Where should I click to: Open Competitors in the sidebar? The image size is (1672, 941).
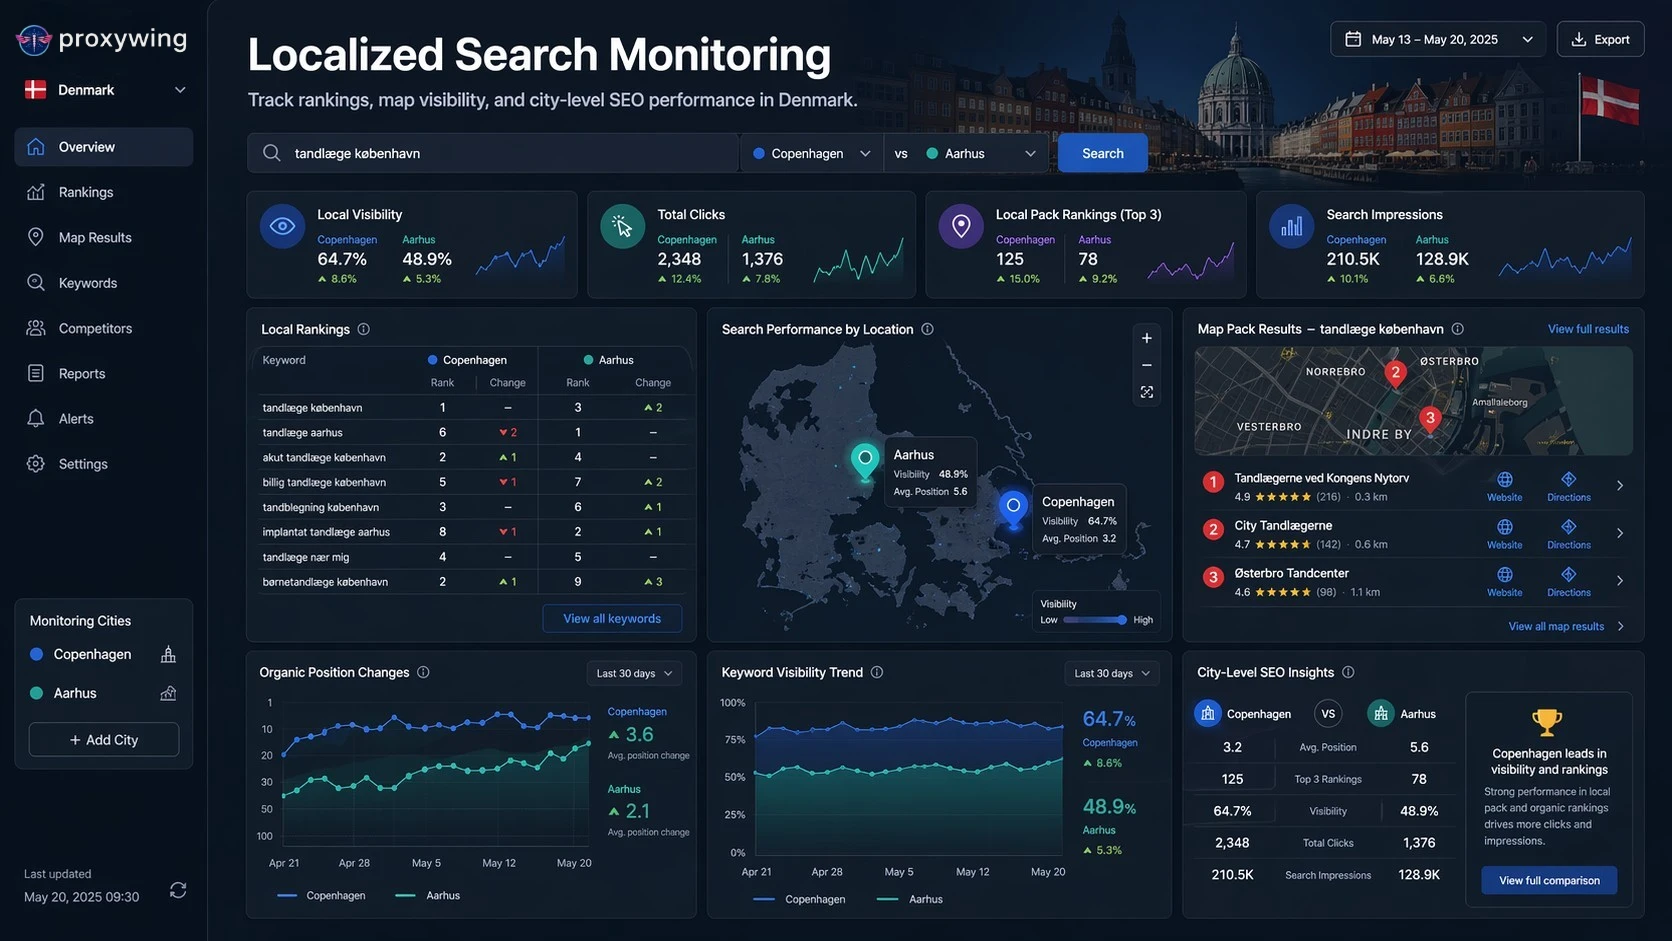[x=95, y=328]
